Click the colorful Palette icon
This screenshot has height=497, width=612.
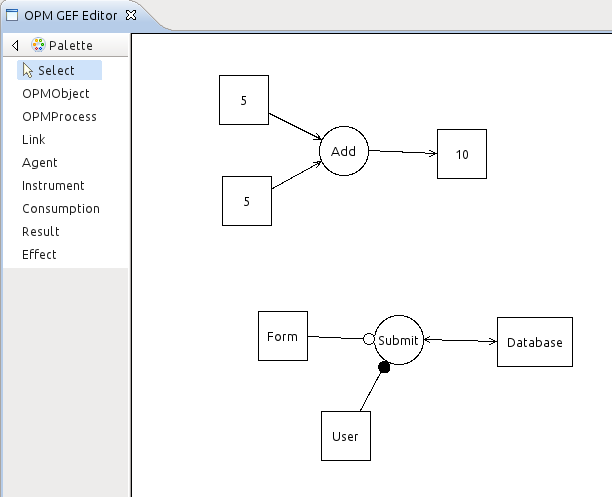pyautogui.click(x=38, y=45)
